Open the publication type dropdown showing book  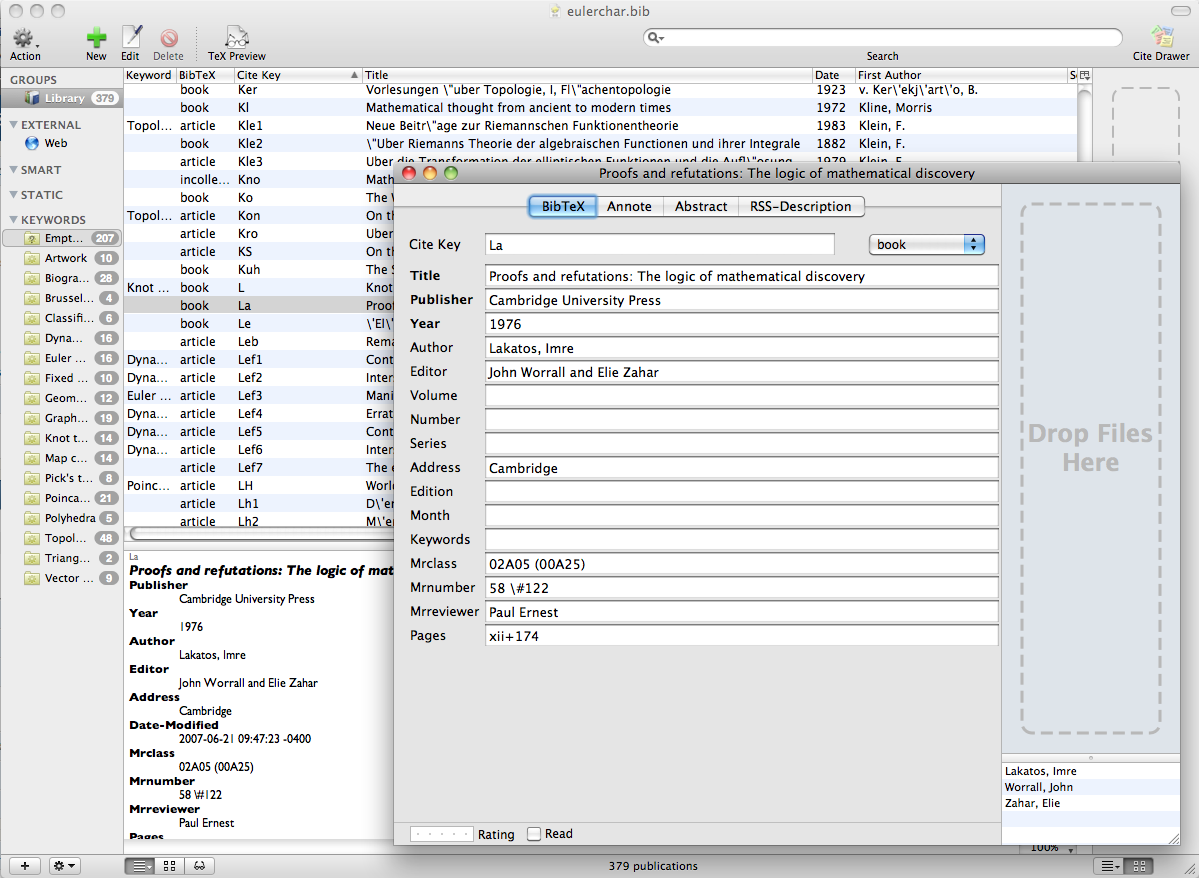(927, 244)
